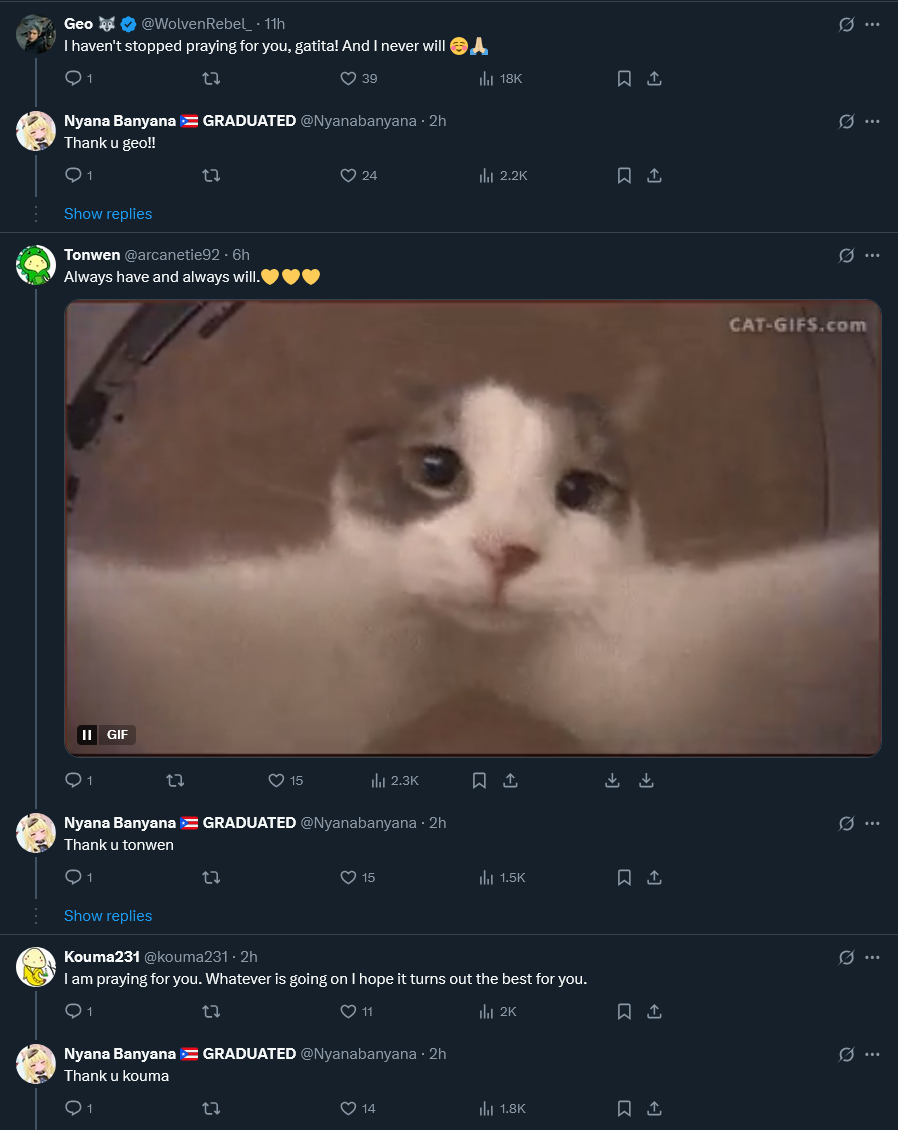
Task: Expand Show replies under 'Thank u geo!!'
Action: click(x=108, y=213)
